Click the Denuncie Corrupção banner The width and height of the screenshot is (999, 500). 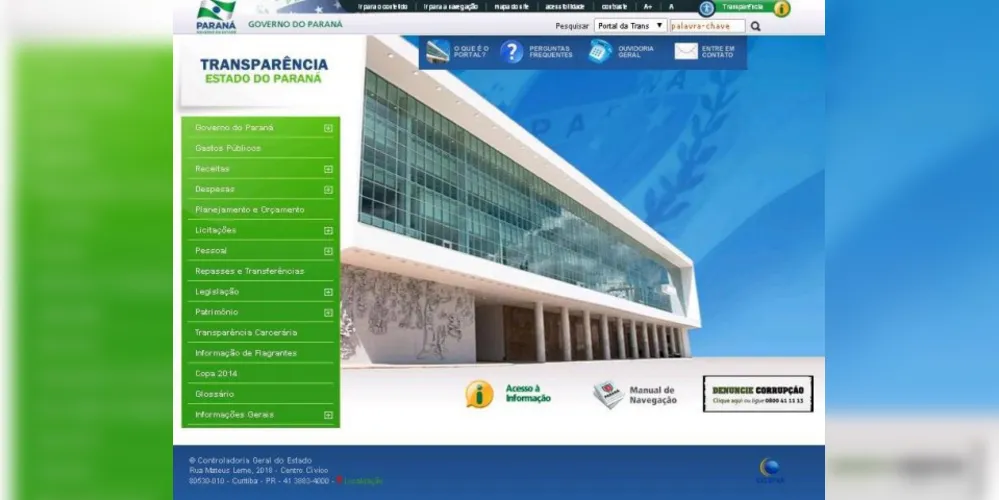758,394
